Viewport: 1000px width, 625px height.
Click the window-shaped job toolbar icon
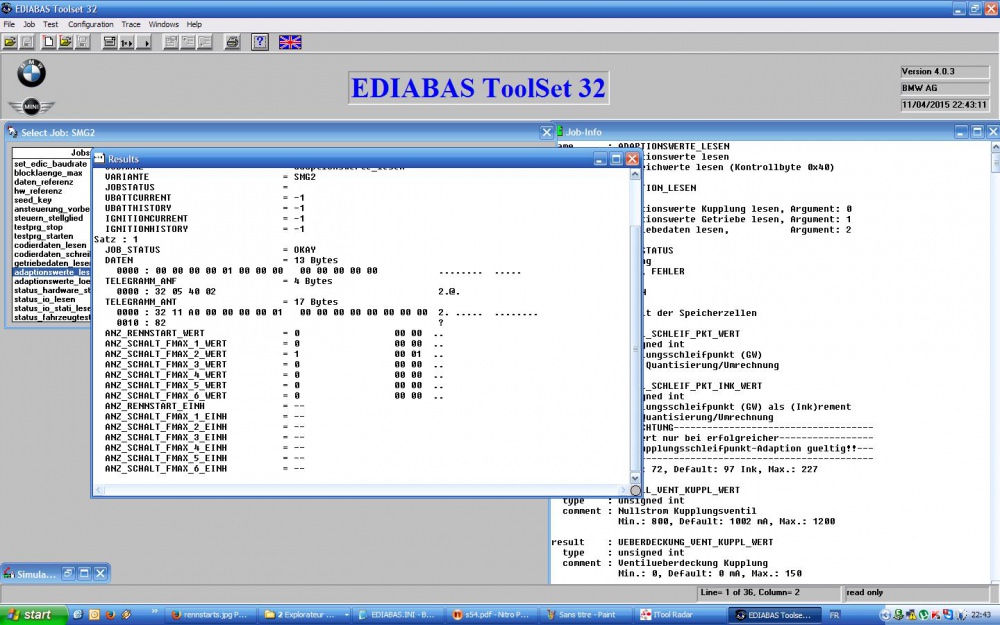point(110,42)
